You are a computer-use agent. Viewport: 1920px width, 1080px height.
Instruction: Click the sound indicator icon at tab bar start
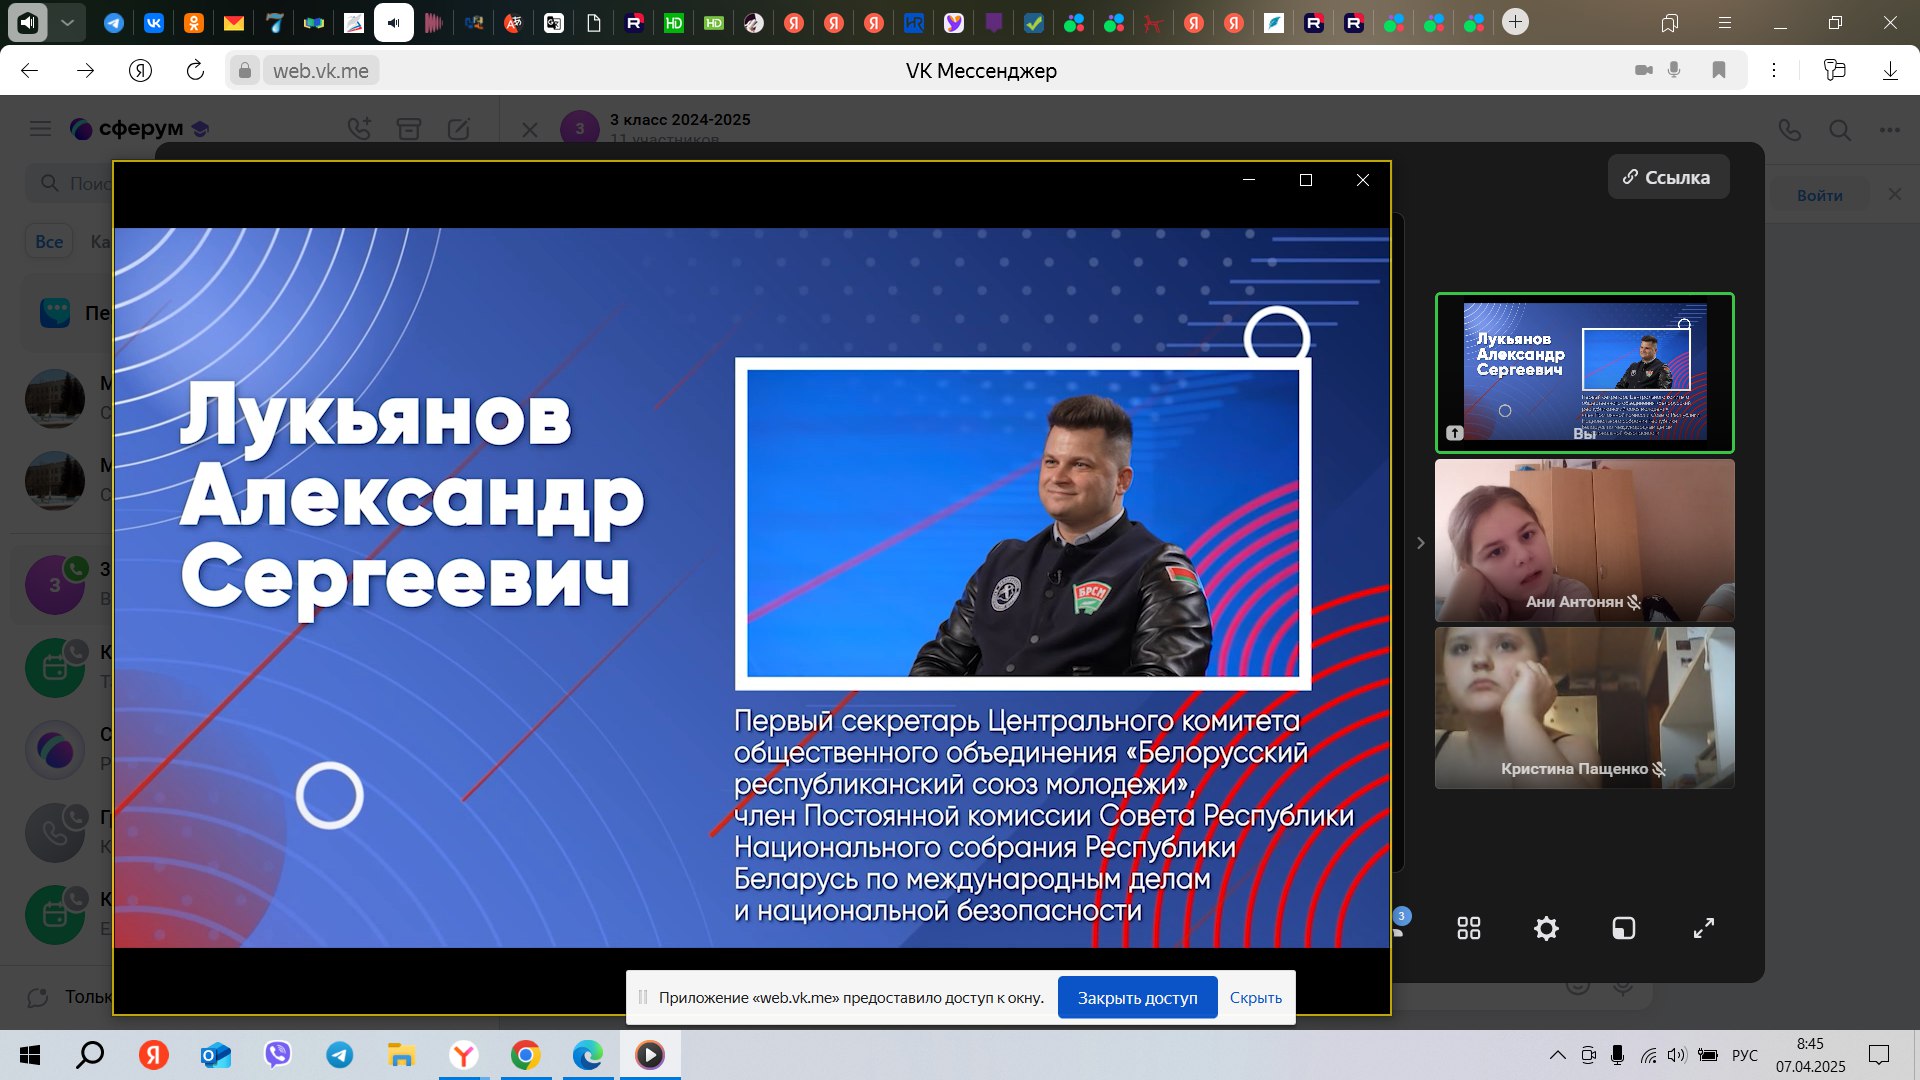27,22
